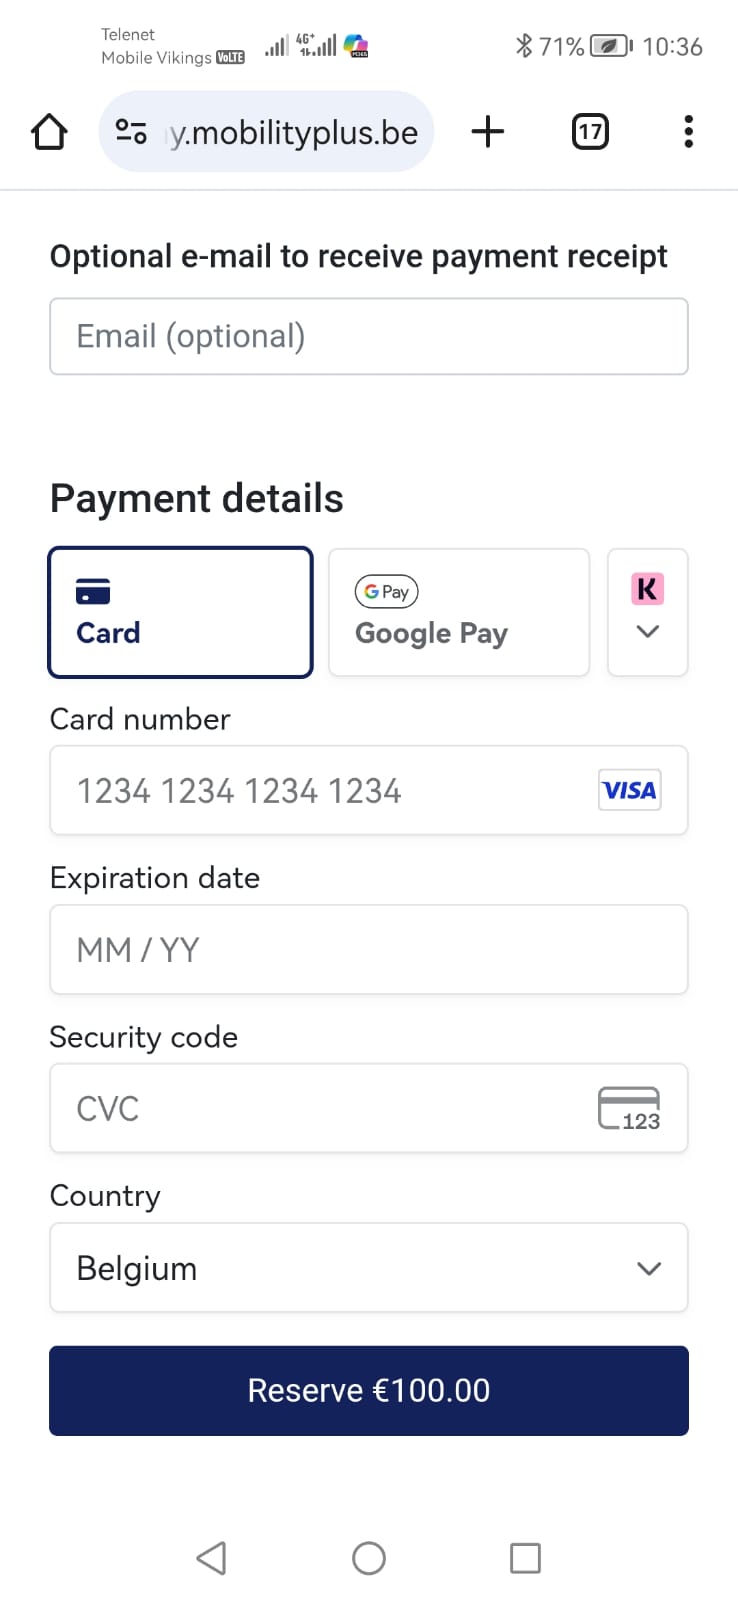
Task: Open a new tab with plus icon
Action: (488, 131)
